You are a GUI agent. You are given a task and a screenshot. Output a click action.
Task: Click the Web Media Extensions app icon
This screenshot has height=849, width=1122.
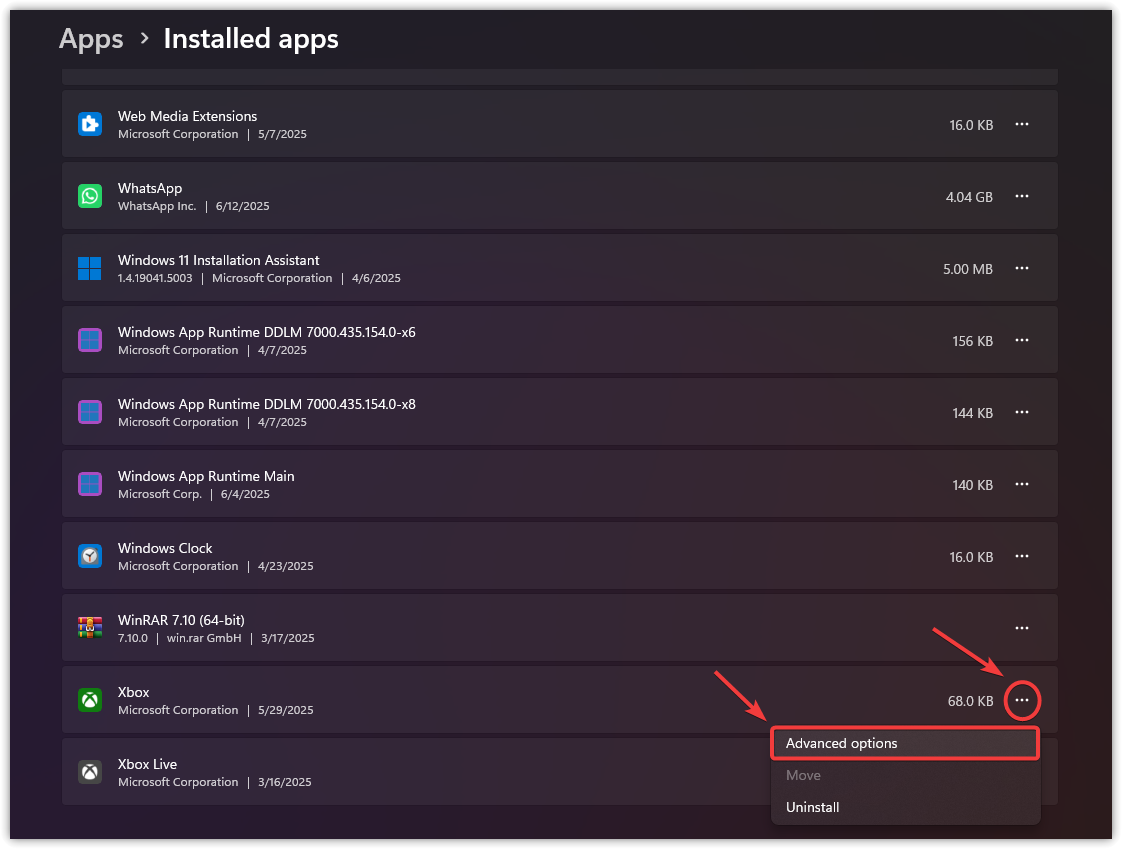[x=90, y=124]
